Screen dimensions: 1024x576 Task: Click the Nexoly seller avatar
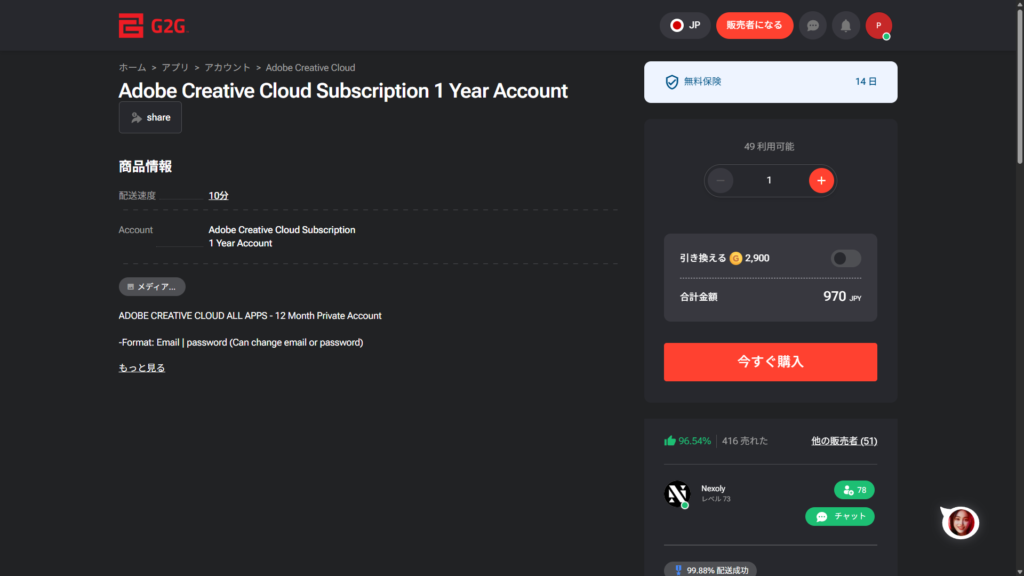tap(678, 494)
